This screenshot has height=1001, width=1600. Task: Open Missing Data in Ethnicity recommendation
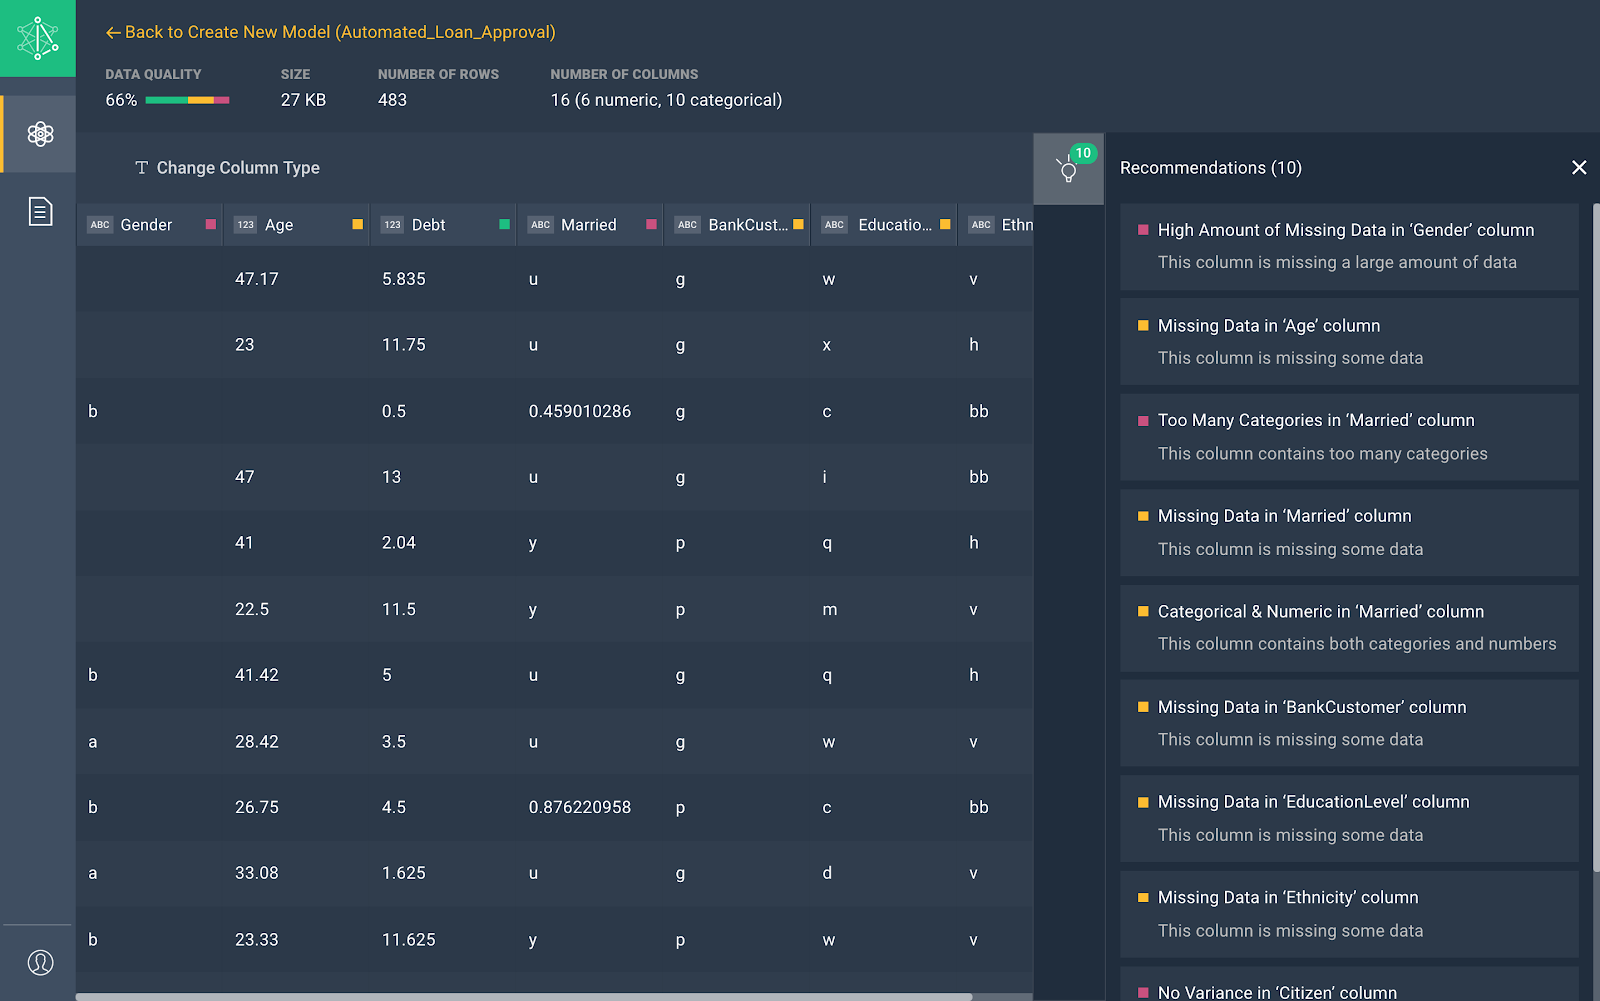pyautogui.click(x=1348, y=914)
